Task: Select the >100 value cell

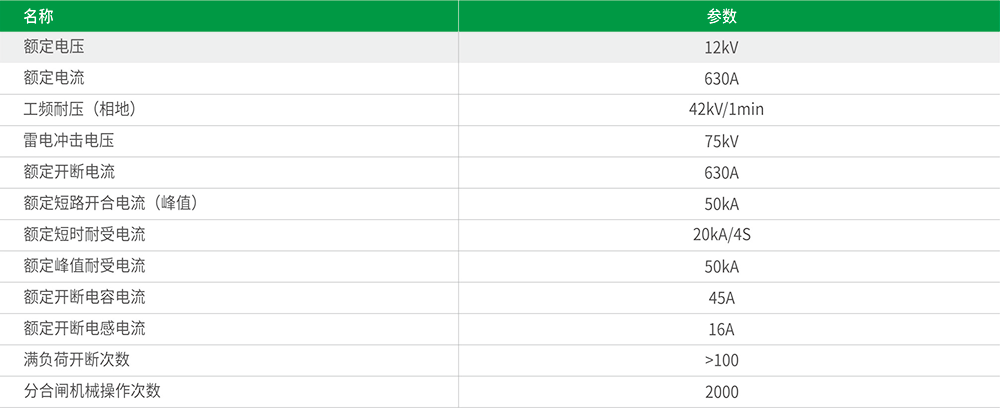Action: tap(721, 360)
